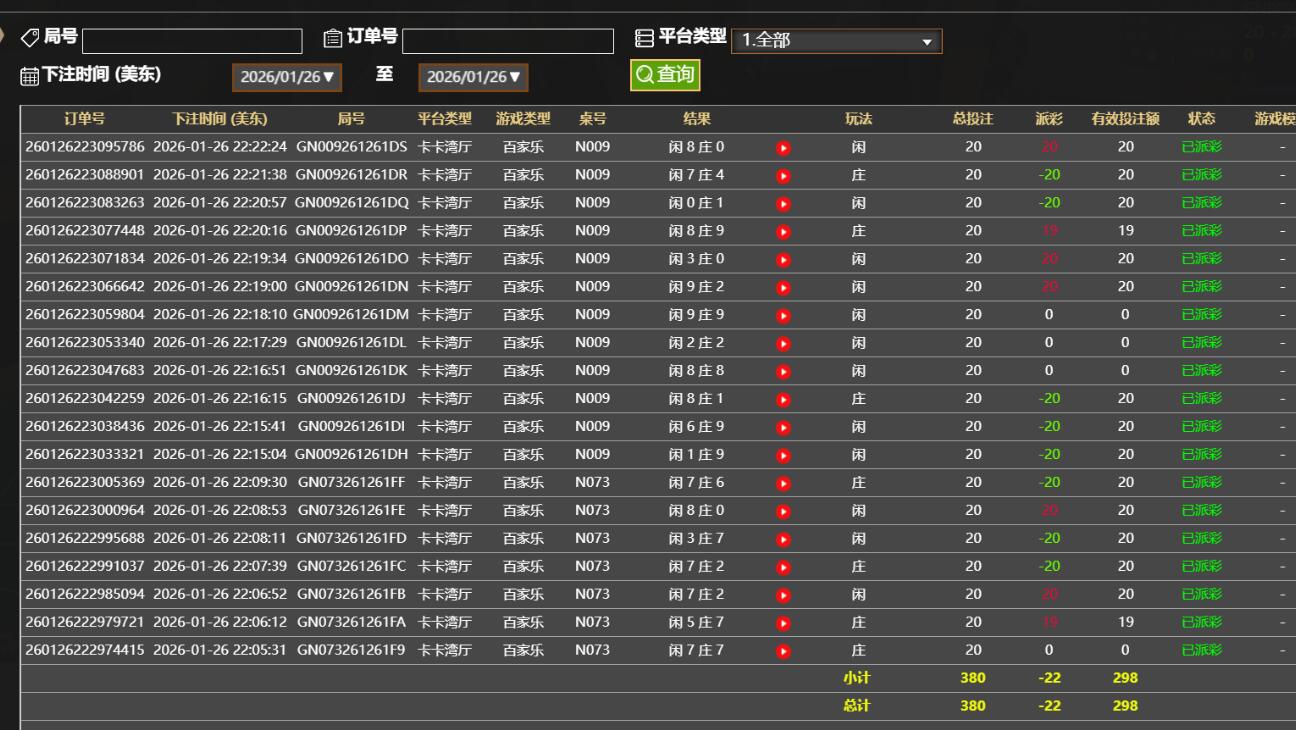Click the 有效投注额 column header

[1125, 119]
